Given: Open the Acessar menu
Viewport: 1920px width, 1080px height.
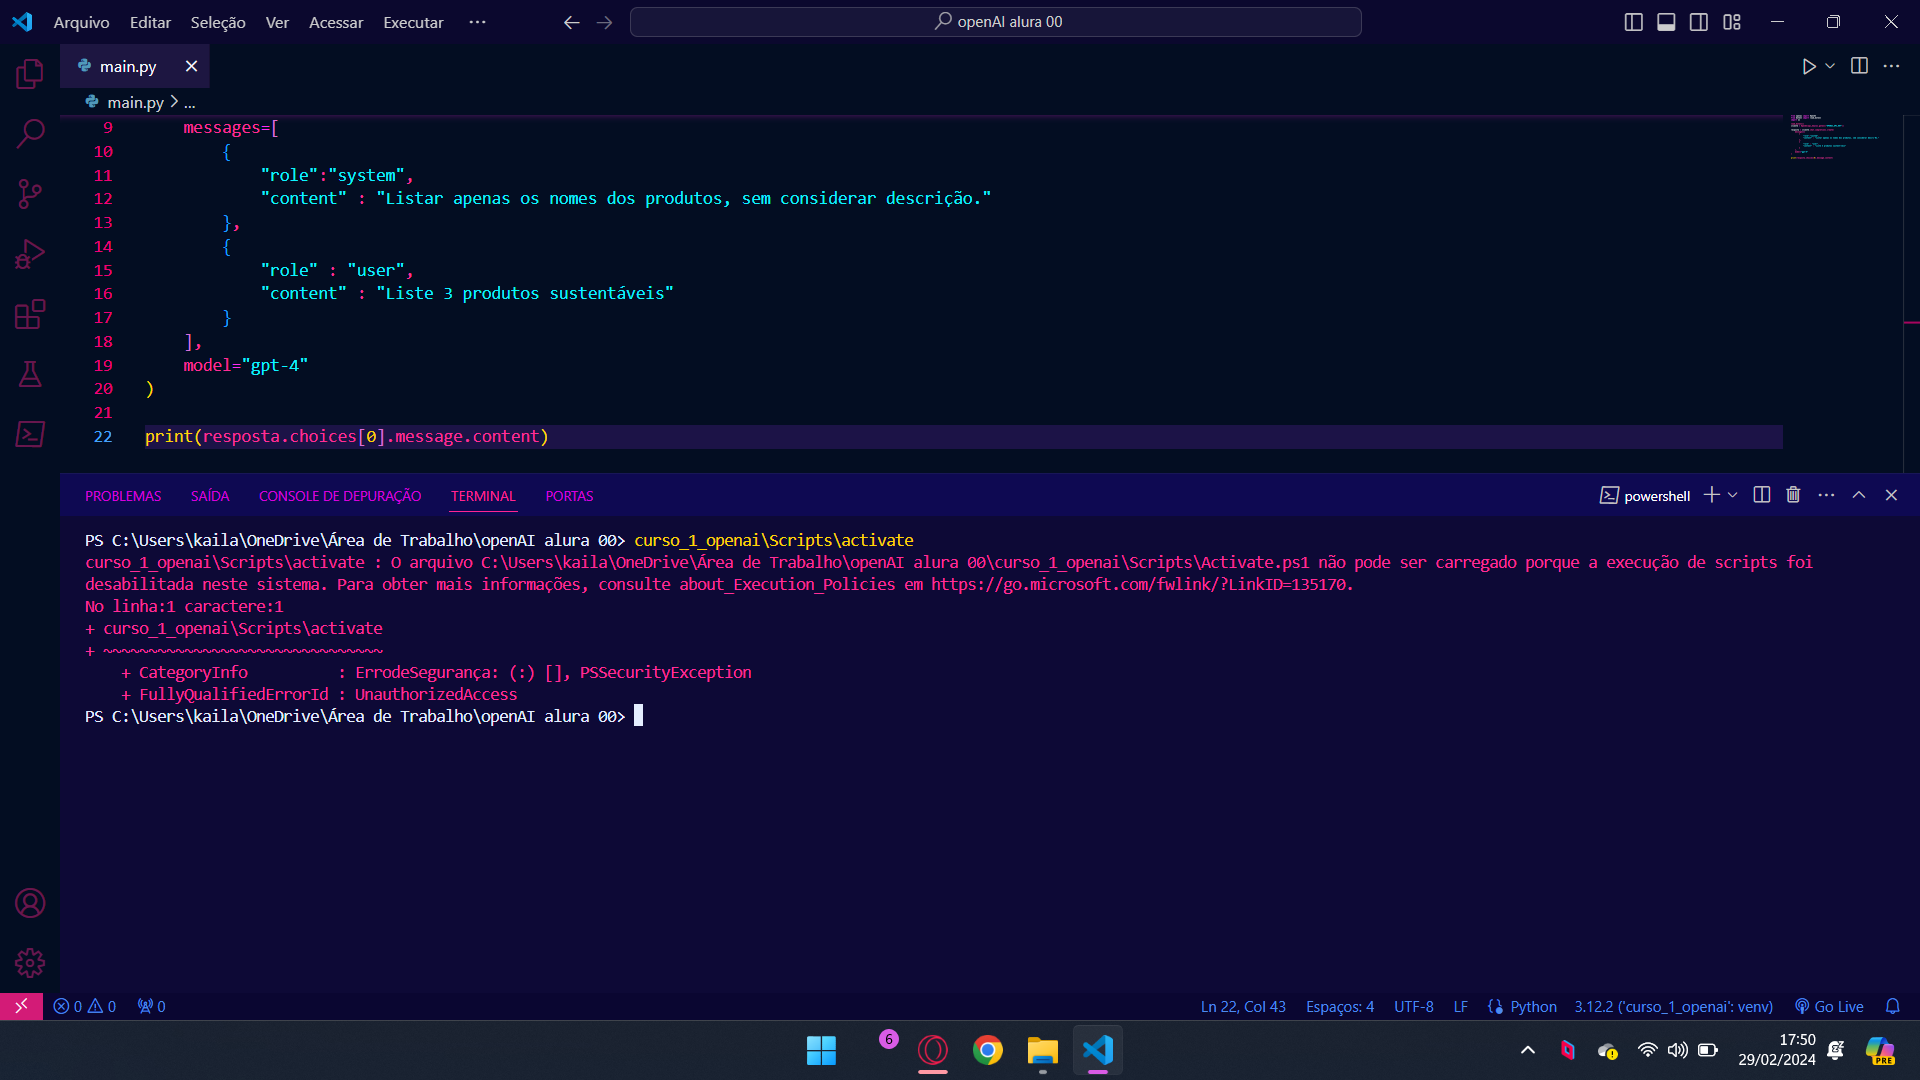Looking at the screenshot, I should coord(336,22).
